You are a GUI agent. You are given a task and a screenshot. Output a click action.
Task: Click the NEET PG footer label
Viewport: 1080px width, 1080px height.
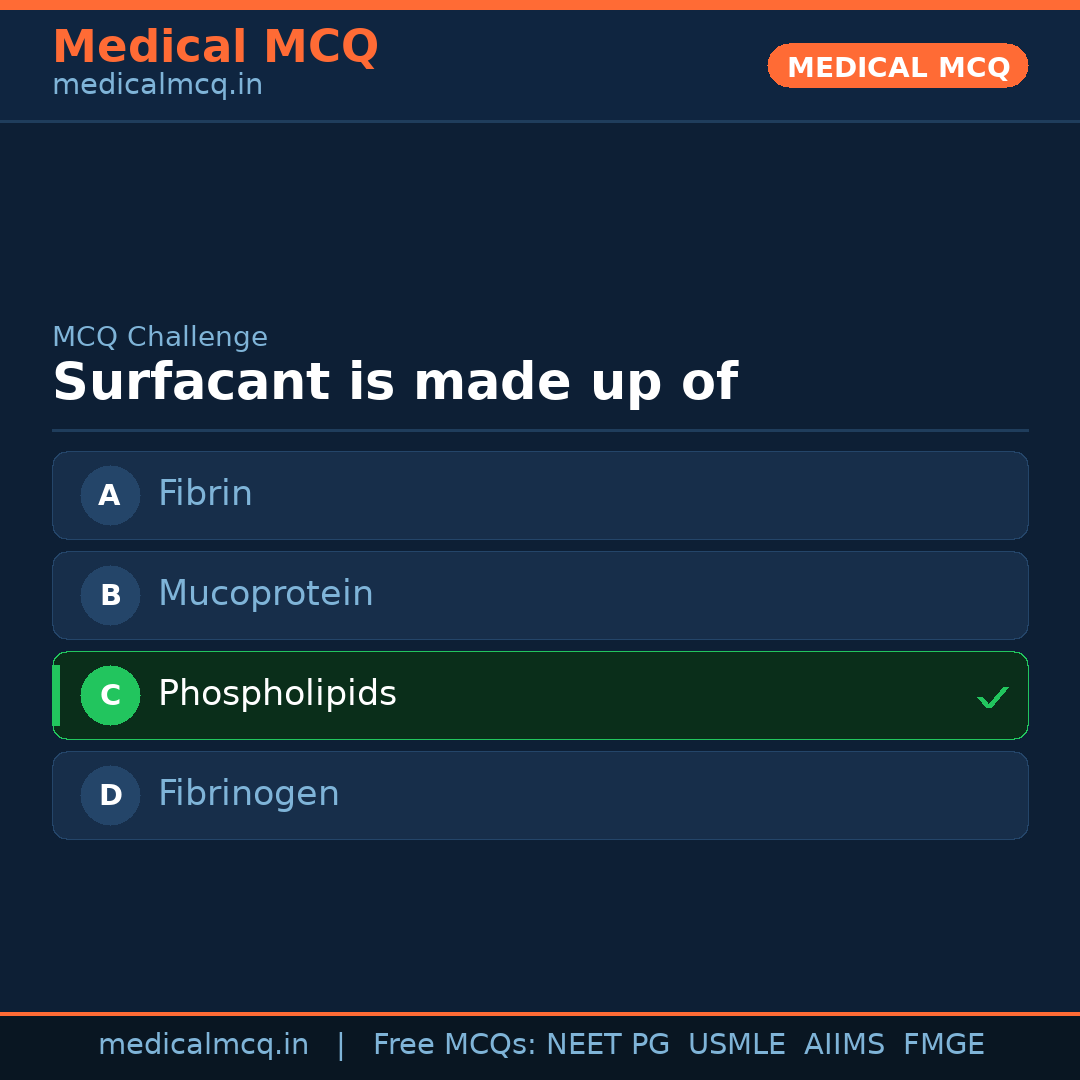[x=607, y=1044]
